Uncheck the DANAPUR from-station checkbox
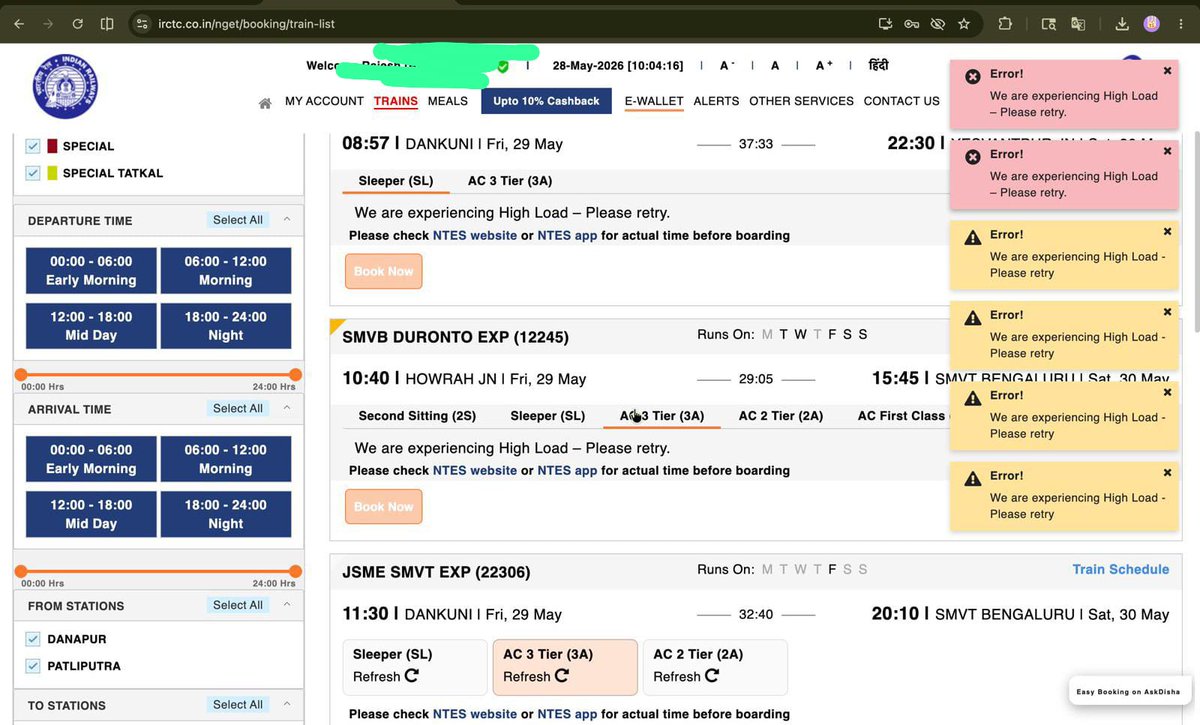 33,639
